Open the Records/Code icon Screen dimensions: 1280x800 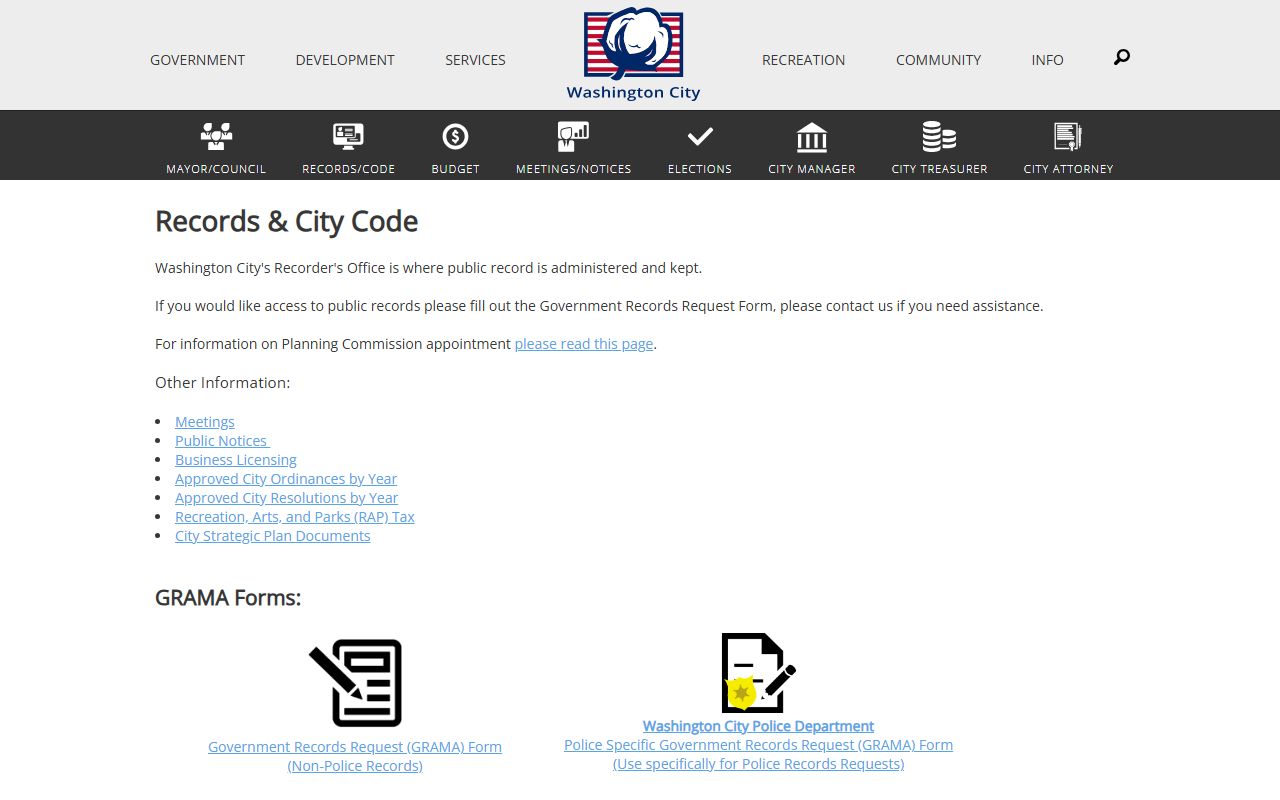coord(348,137)
